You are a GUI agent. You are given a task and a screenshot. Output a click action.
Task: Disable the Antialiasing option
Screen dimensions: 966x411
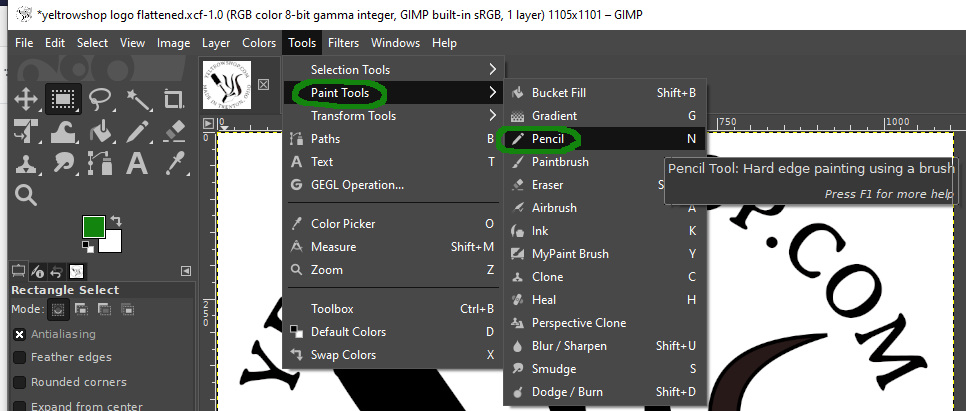20,334
